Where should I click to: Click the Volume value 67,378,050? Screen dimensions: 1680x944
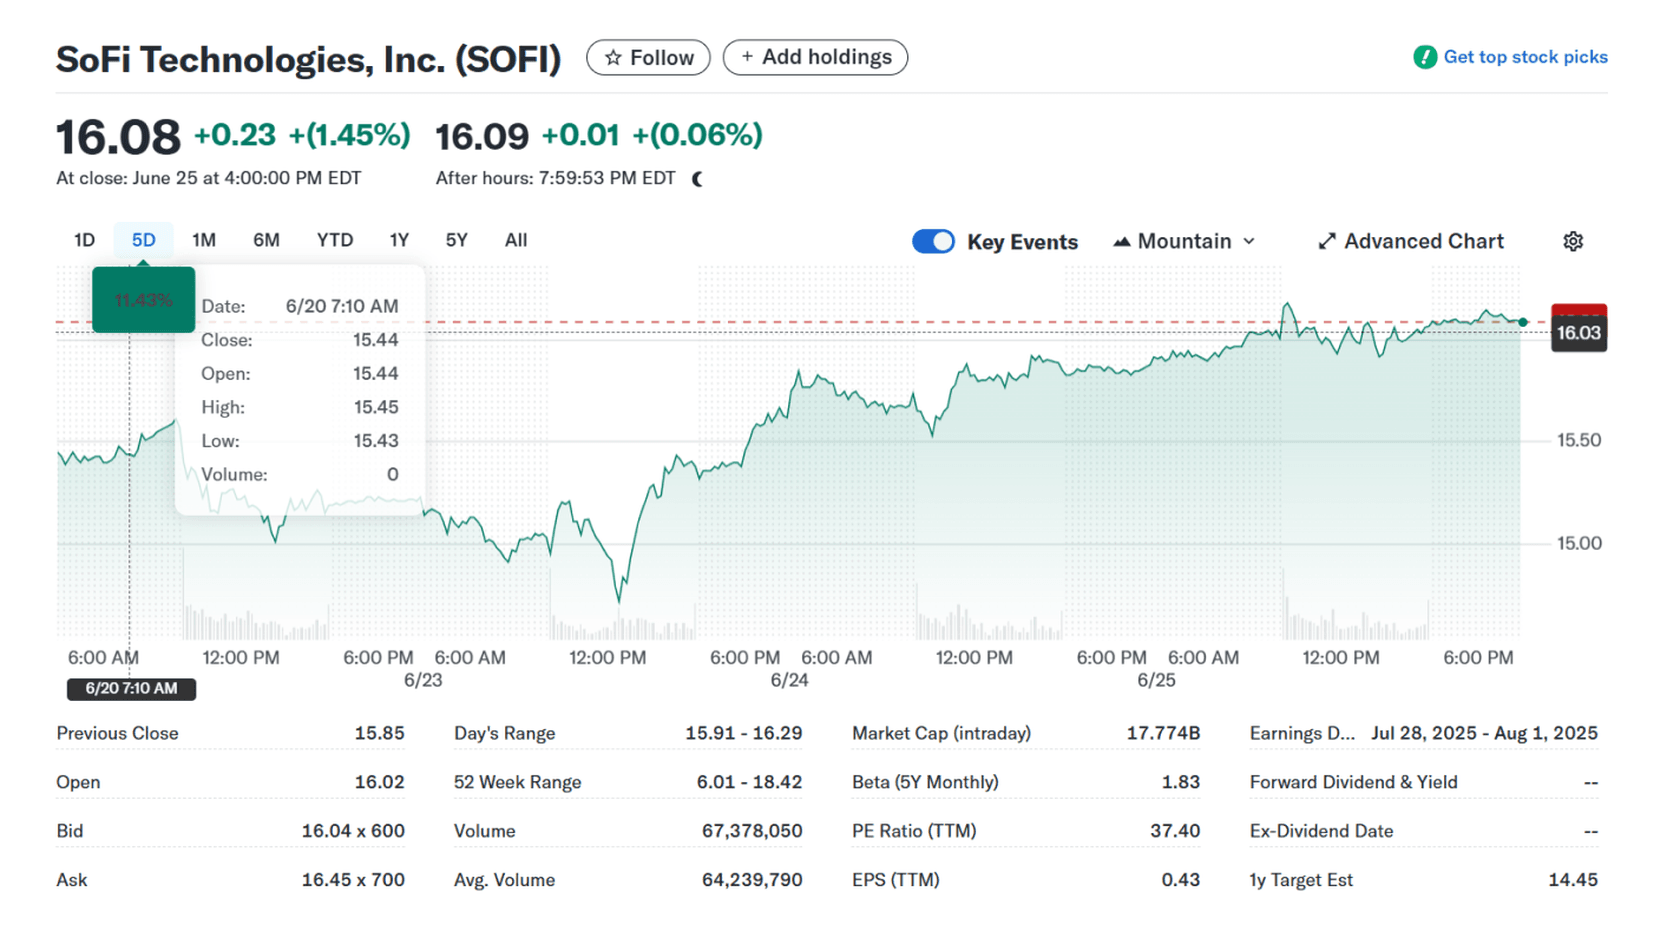(752, 831)
